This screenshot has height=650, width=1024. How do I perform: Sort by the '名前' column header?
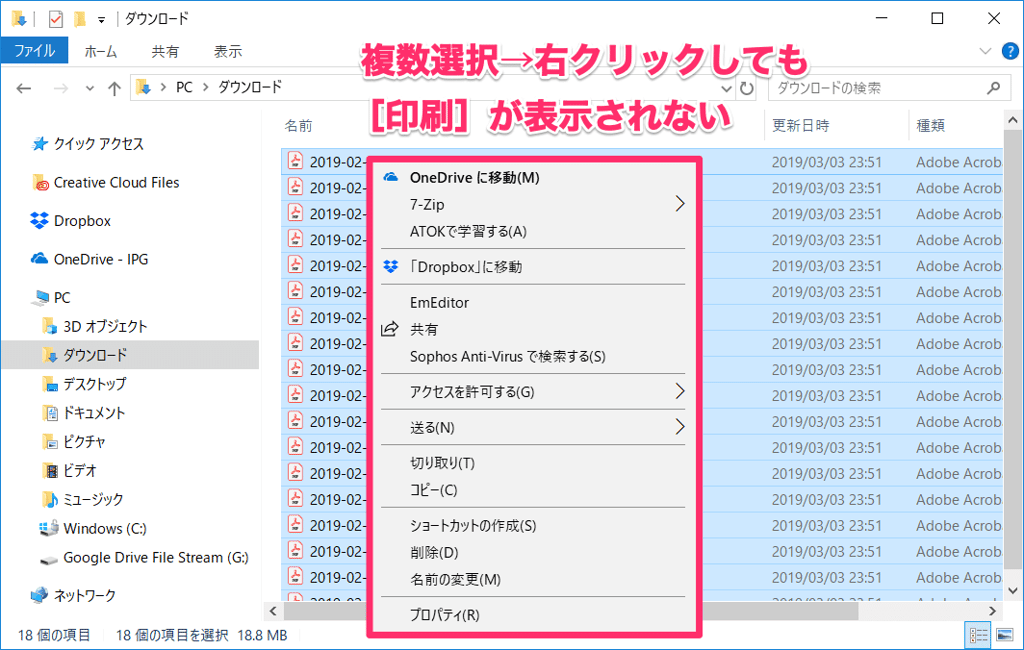coord(298,125)
